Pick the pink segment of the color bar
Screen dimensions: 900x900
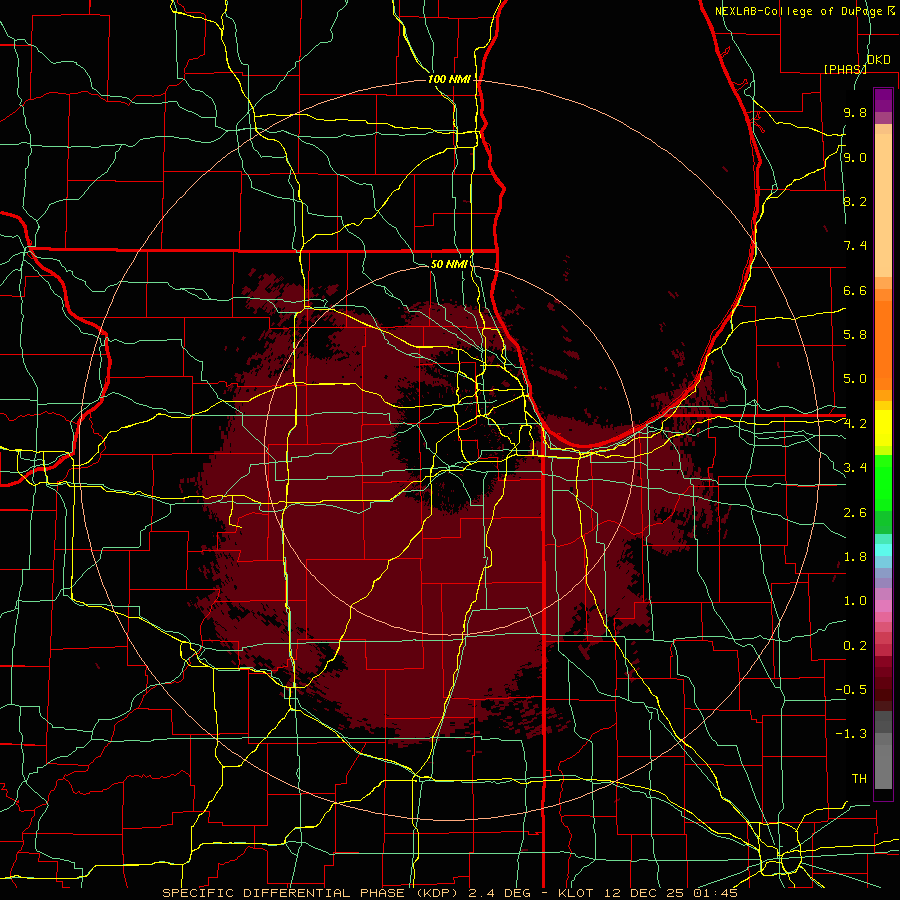point(883,606)
